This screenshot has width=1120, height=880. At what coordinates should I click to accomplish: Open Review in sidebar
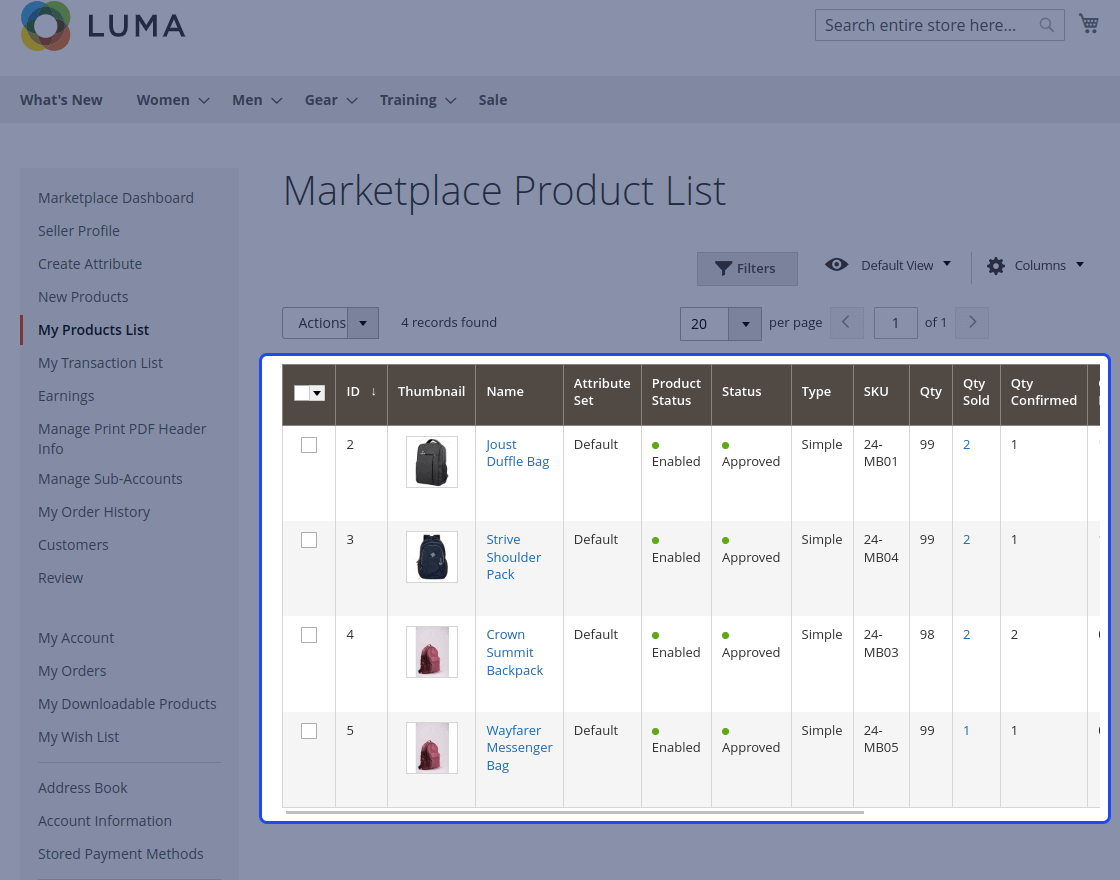pos(60,577)
